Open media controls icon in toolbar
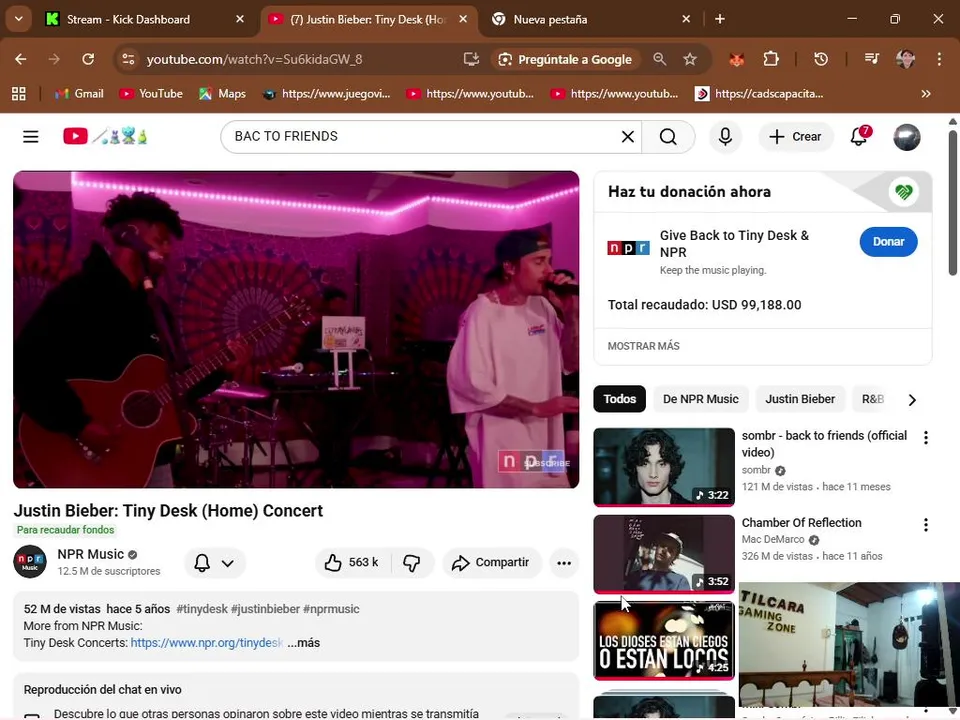This screenshot has height=720, width=960. tap(872, 59)
